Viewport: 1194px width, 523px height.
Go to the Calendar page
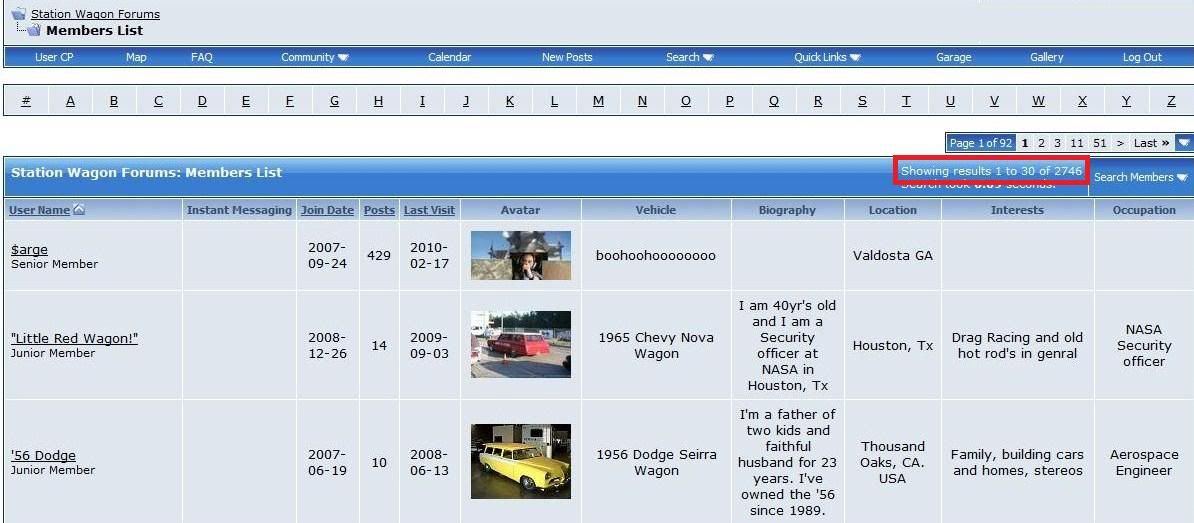click(449, 57)
